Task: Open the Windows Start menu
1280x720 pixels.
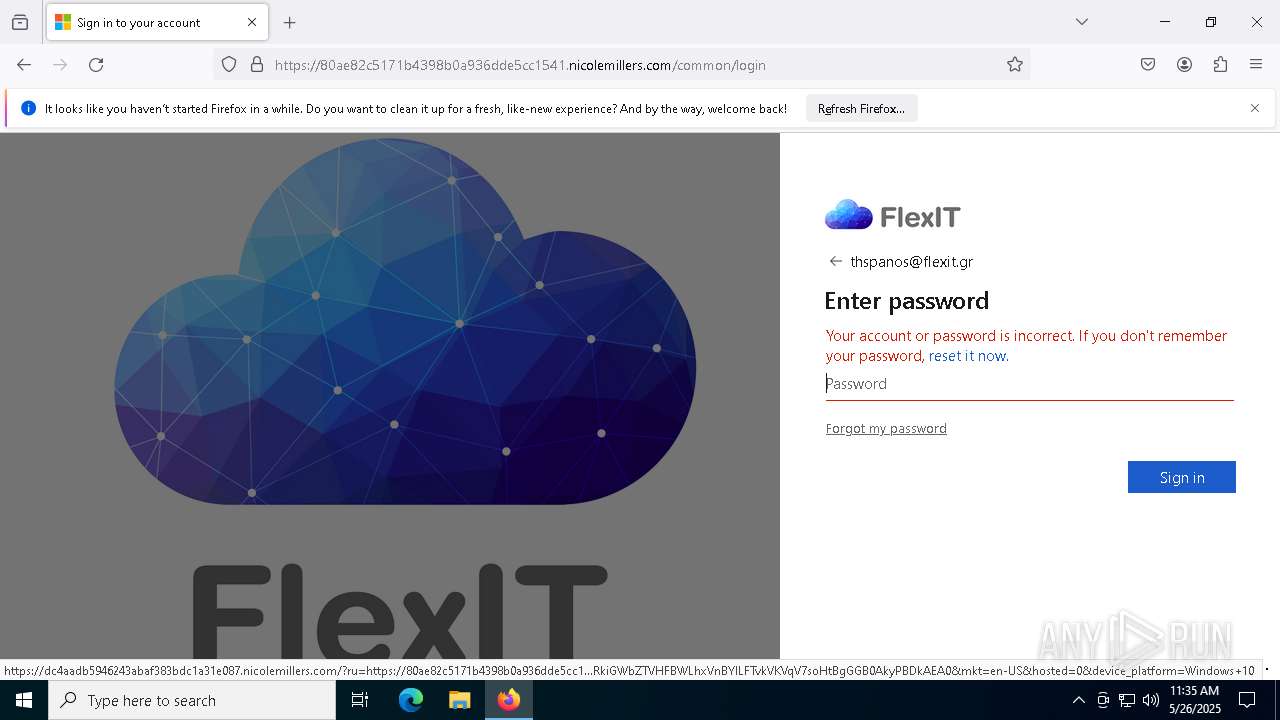Action: point(24,700)
